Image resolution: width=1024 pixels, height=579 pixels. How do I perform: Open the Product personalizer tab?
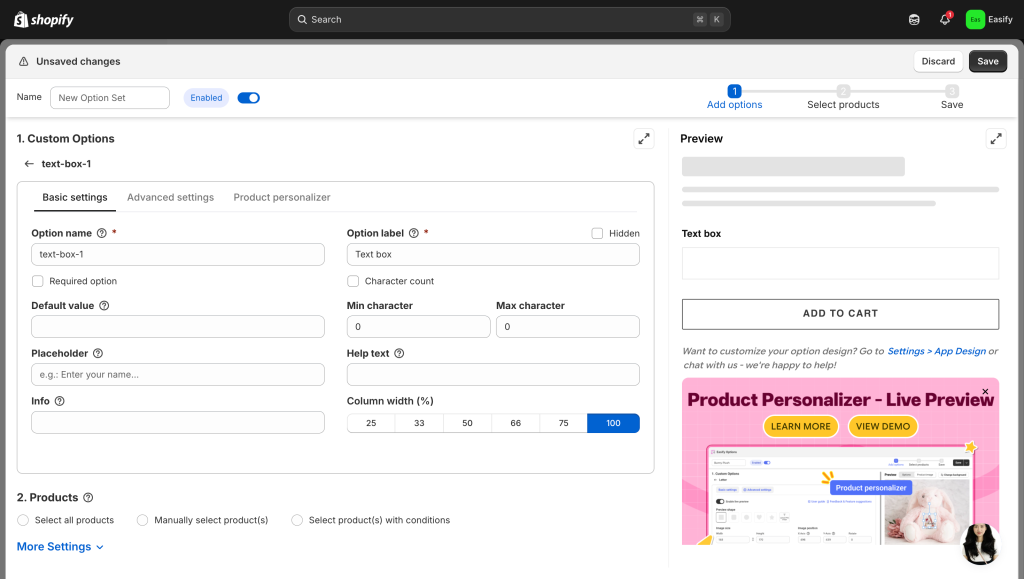coord(282,197)
